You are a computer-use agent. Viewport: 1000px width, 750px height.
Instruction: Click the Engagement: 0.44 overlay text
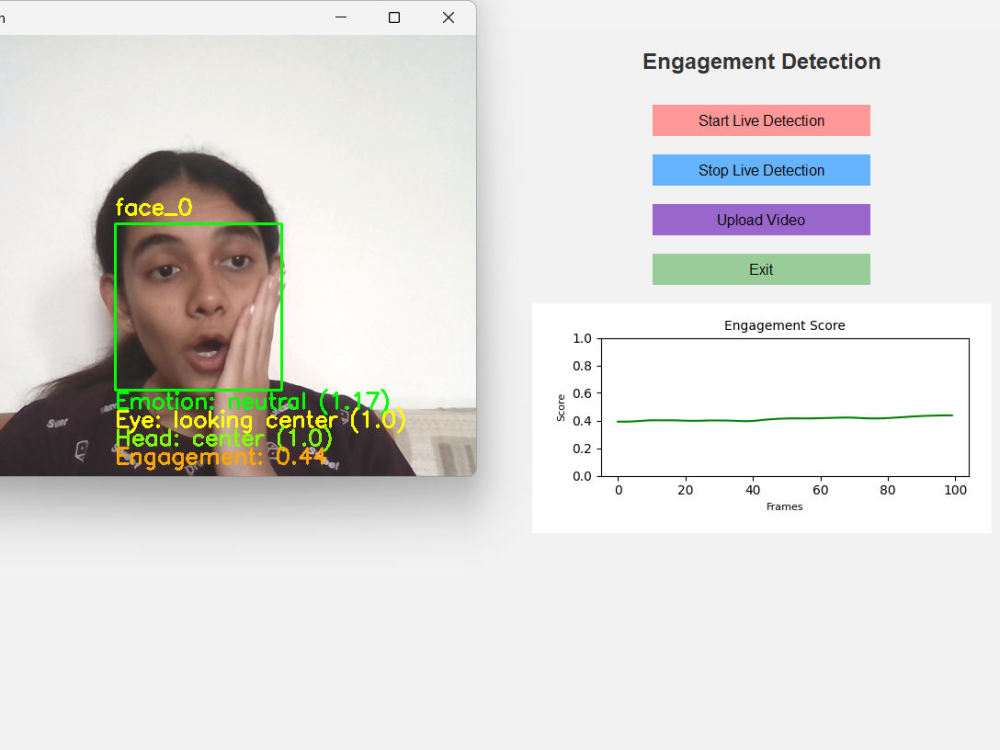221,457
